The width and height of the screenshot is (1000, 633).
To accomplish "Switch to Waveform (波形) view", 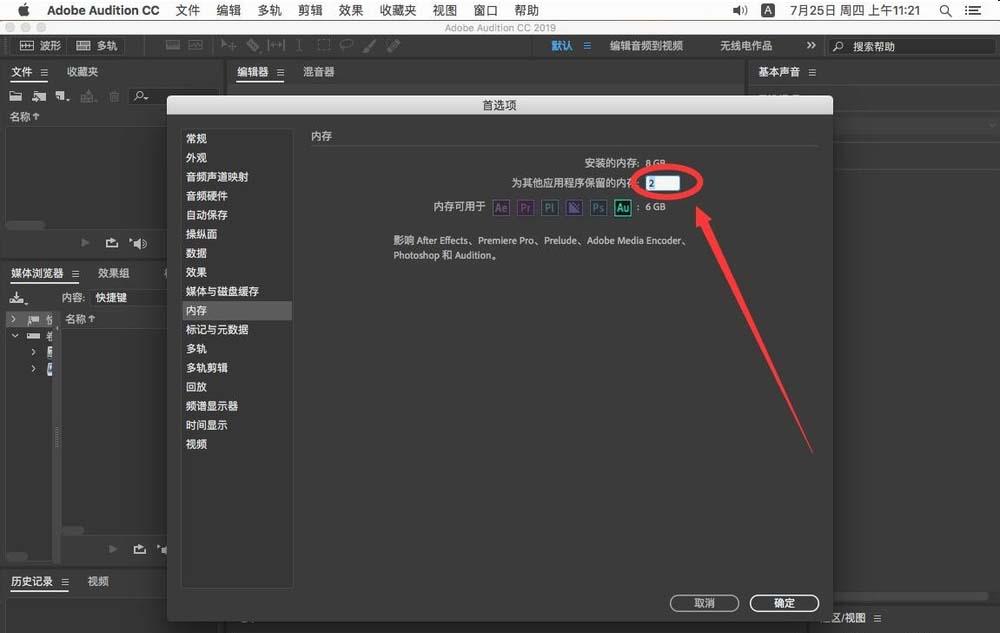I will click(x=40, y=46).
